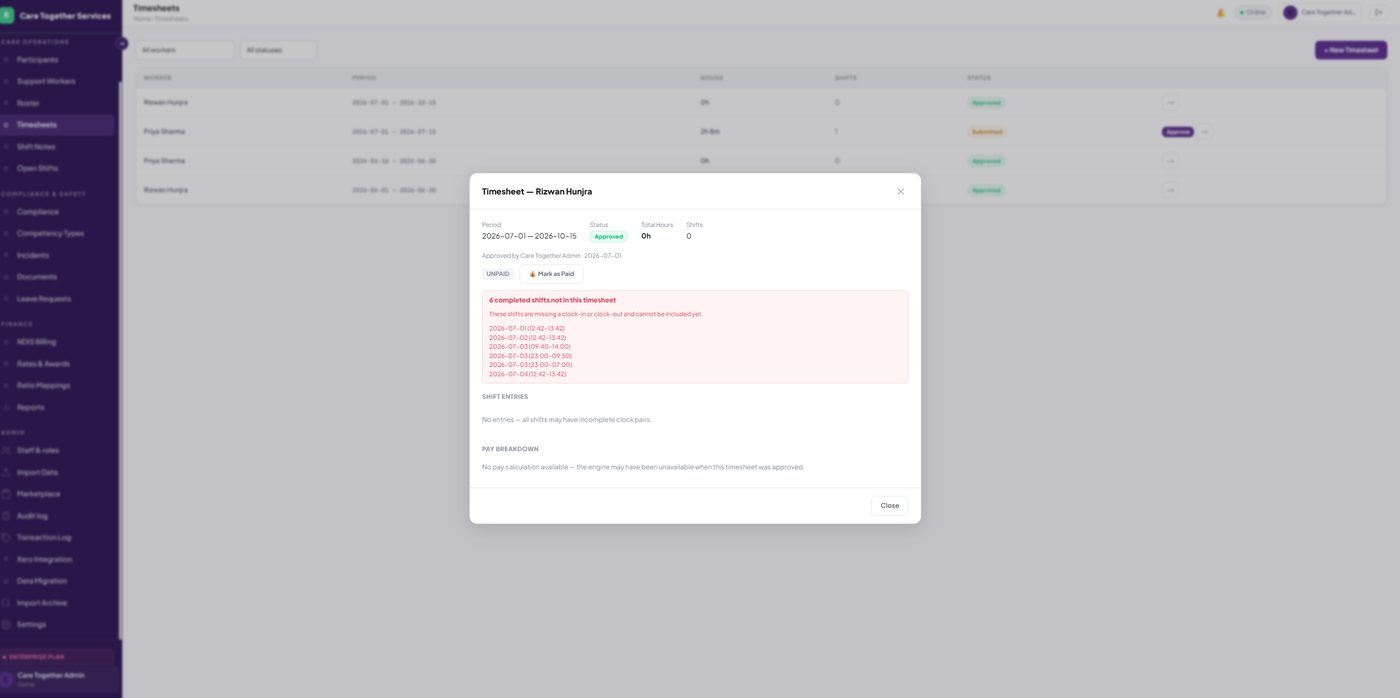Screen dimensions: 1400x698
Task: Open Support Workers in the sidebar
Action: (58, 81)
